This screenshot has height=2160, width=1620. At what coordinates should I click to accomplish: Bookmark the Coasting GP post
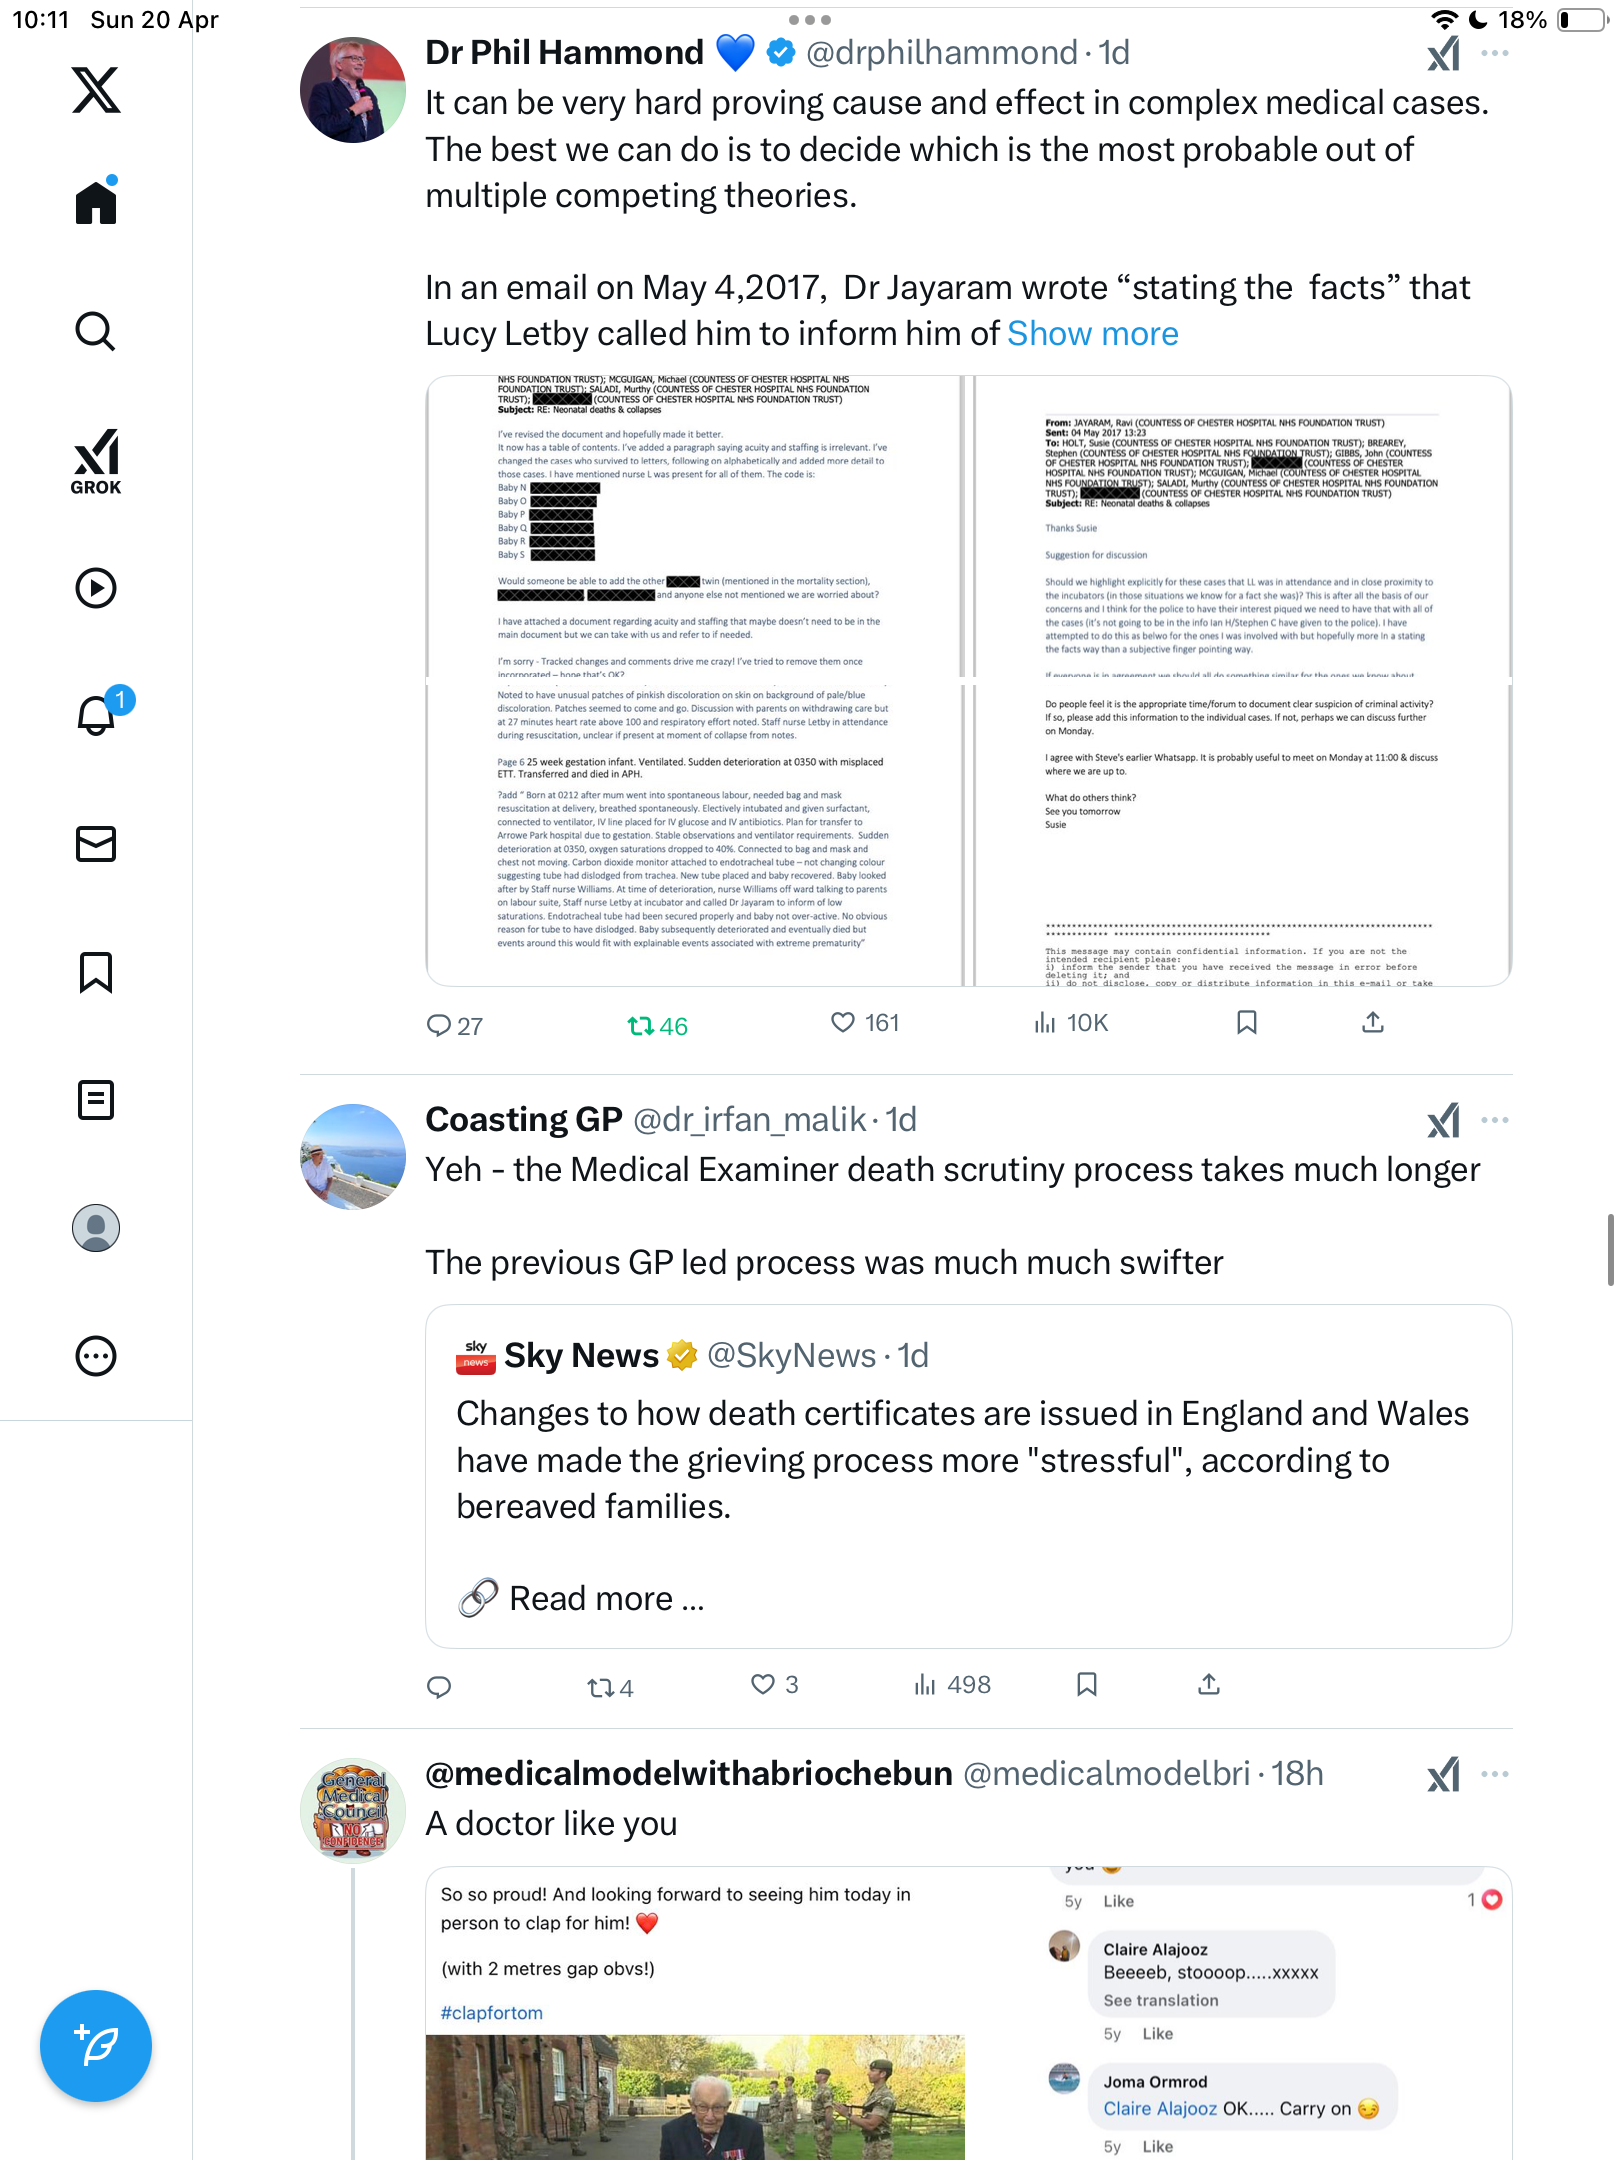click(x=1087, y=1685)
